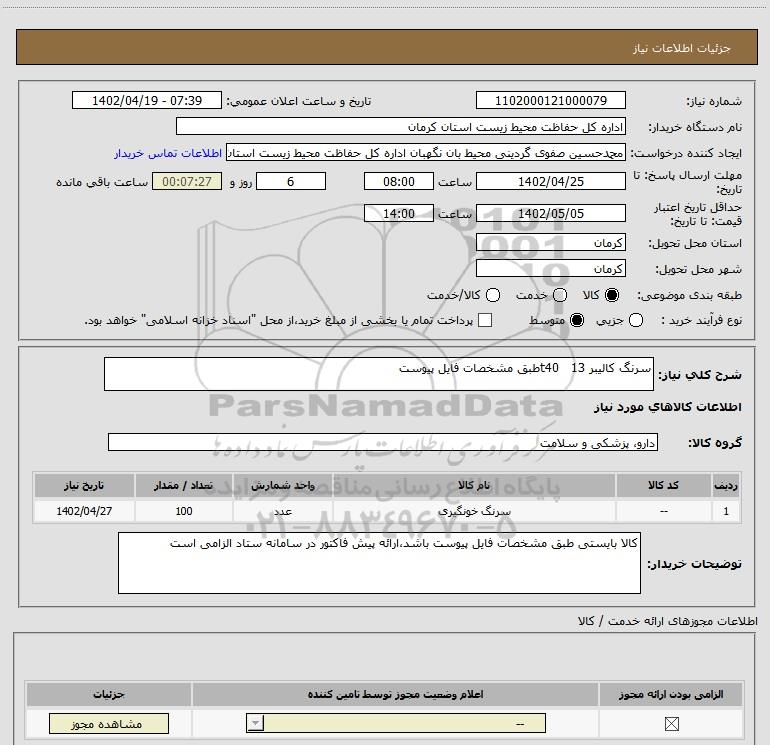Click the delivery city field کرمان
770x745 pixels.
click(550, 269)
